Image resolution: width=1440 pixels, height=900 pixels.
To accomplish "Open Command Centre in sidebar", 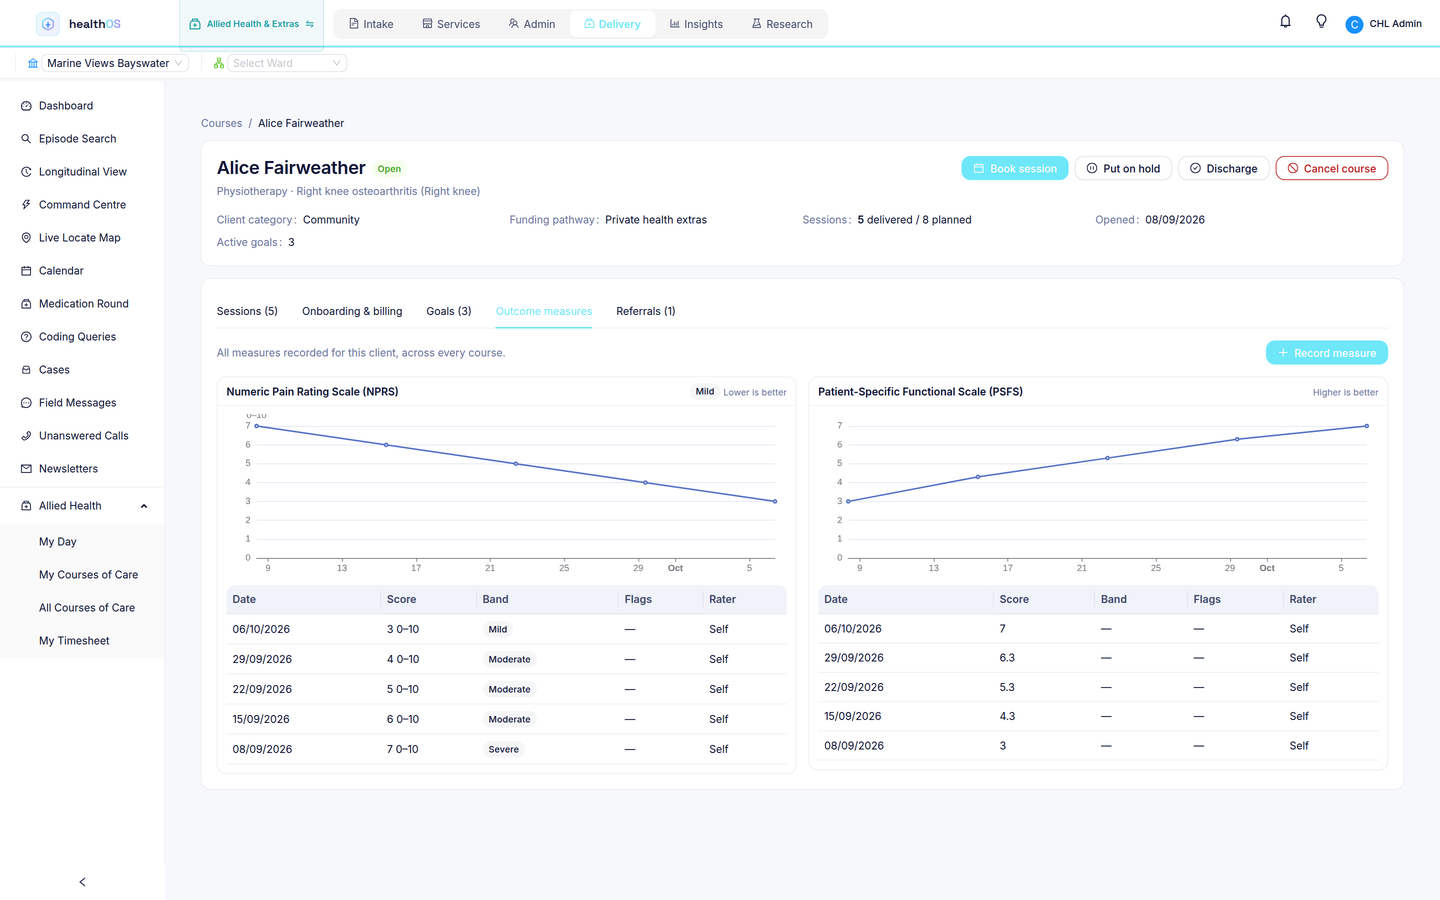I will [x=82, y=205].
